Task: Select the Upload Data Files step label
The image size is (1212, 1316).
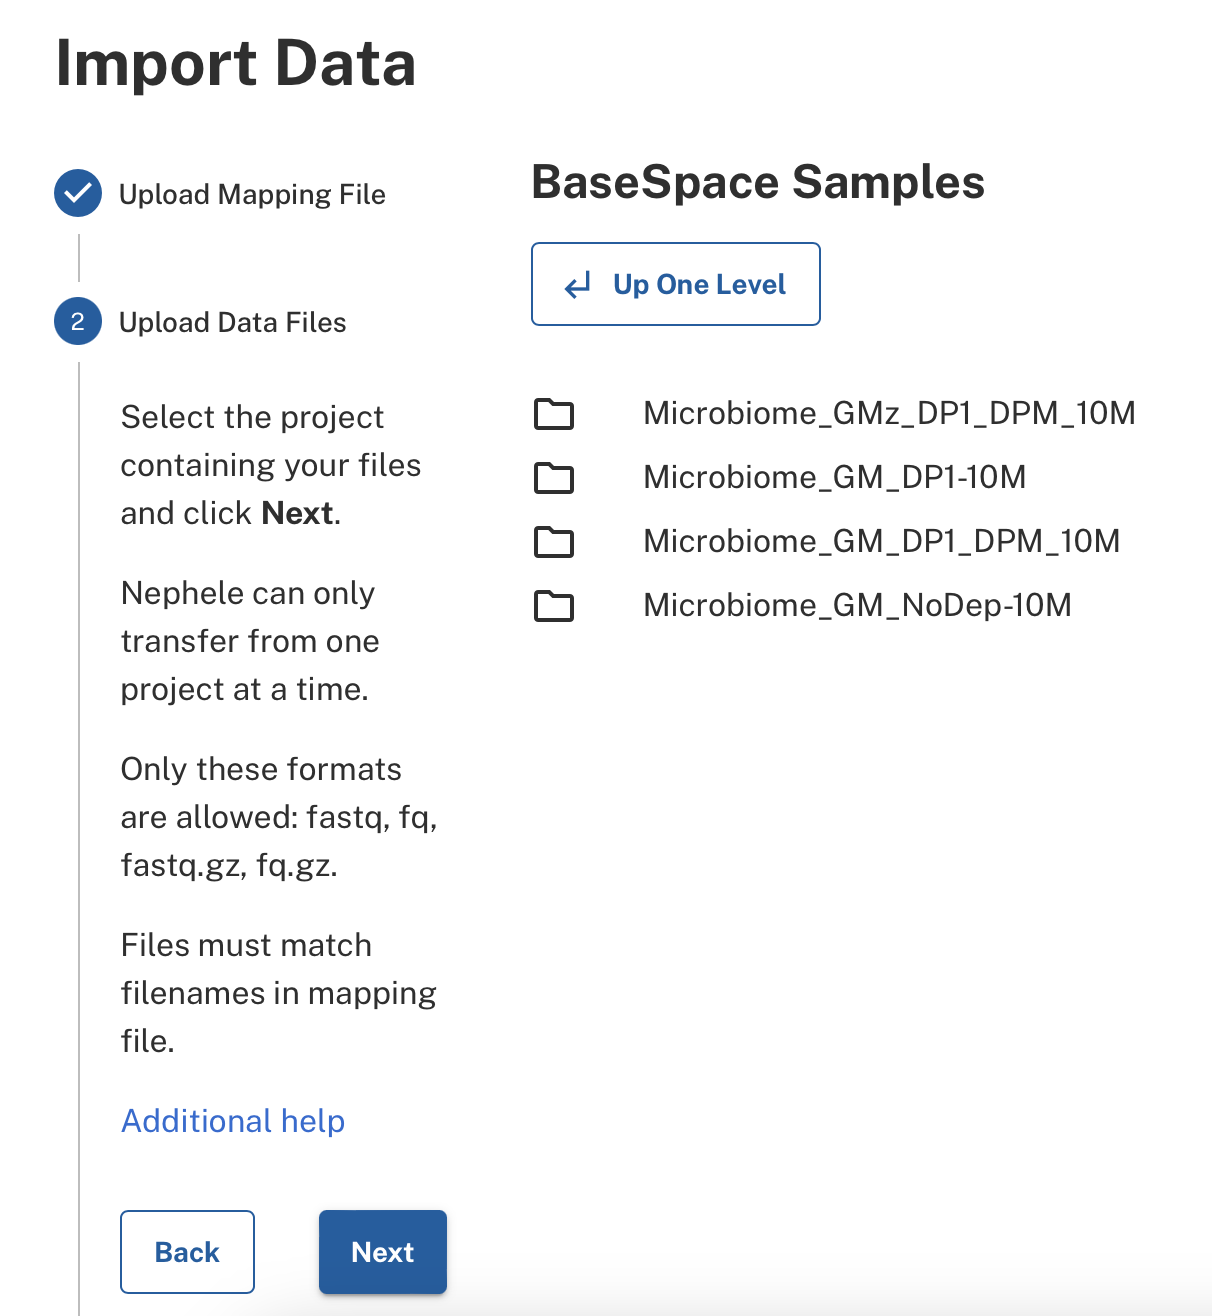Action: coord(233,322)
